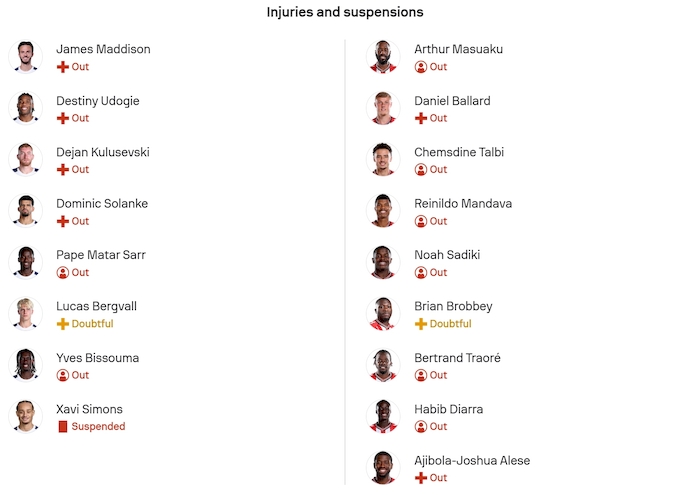
Task: Click Bertrand Traoré's name link
Action: pyautogui.click(x=457, y=358)
